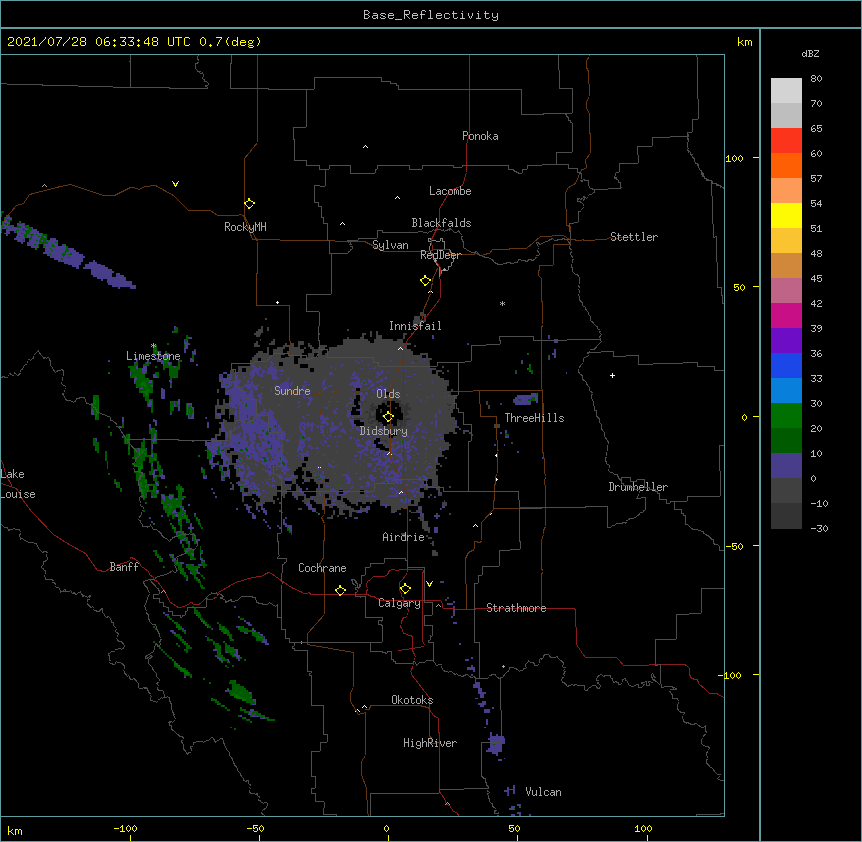
Task: Click the yellow radar marker near Olds
Action: tap(388, 417)
